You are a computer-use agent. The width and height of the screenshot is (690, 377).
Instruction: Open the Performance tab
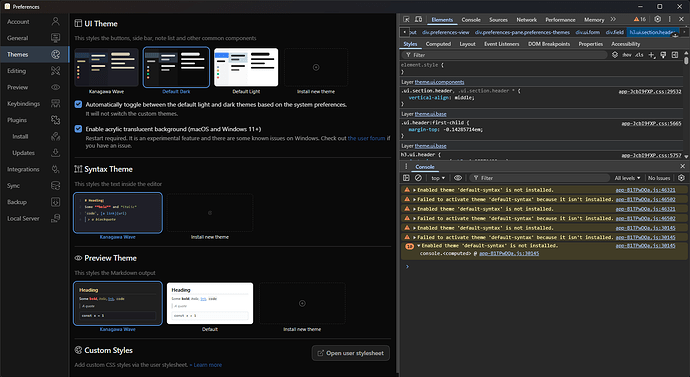(x=560, y=20)
